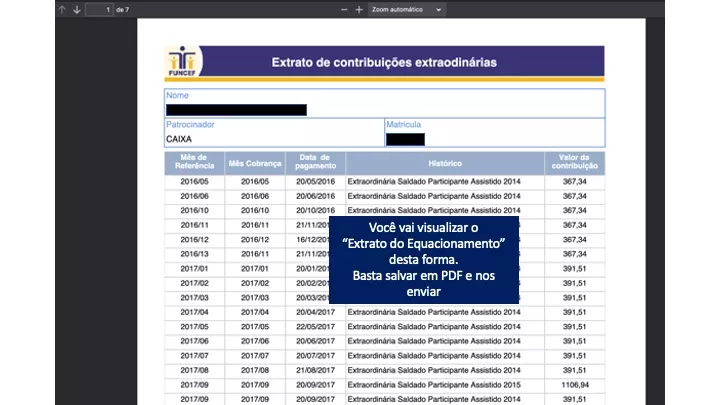The height and width of the screenshot is (405, 720).
Task: Select Histórico text in the 20/06/2016 row
Action: (434, 196)
